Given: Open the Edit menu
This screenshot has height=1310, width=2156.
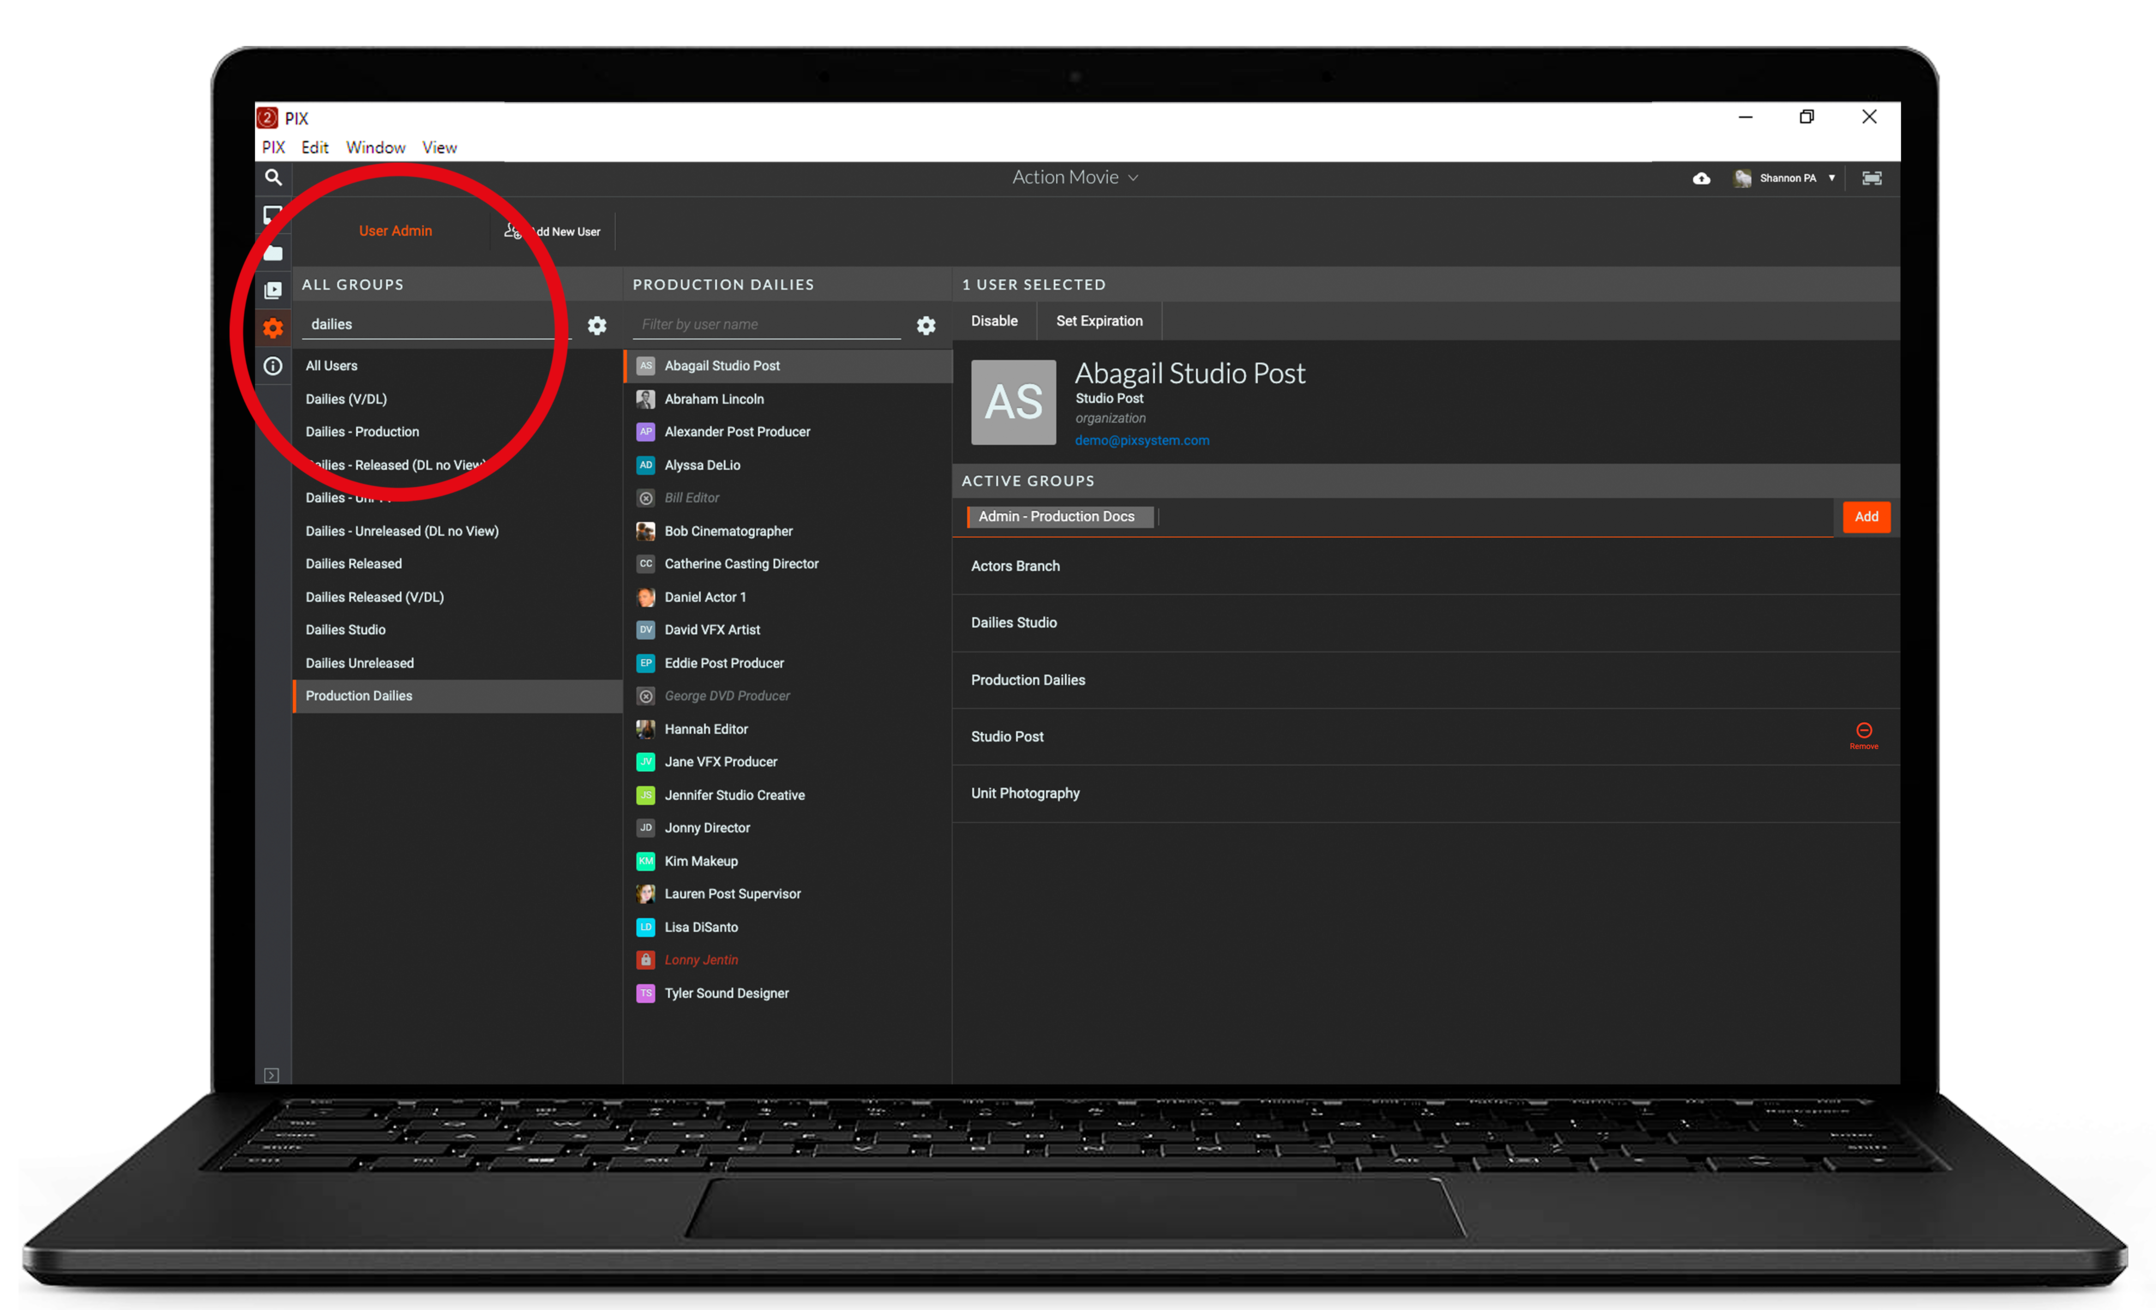Looking at the screenshot, I should pyautogui.click(x=314, y=148).
